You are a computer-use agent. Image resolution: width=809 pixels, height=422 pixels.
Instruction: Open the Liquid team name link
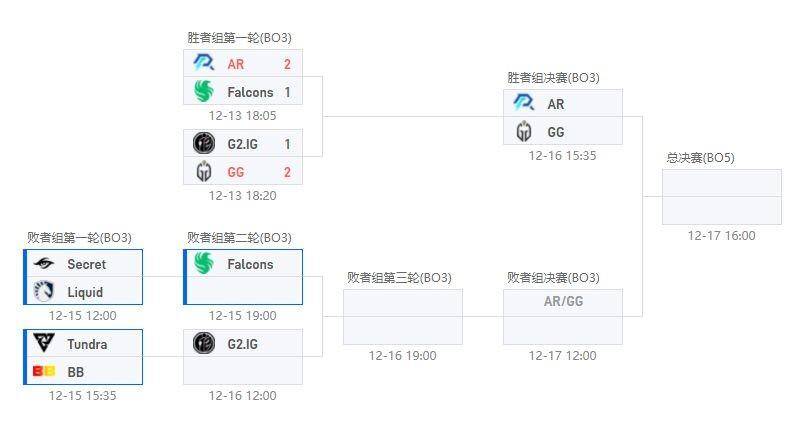[85, 292]
